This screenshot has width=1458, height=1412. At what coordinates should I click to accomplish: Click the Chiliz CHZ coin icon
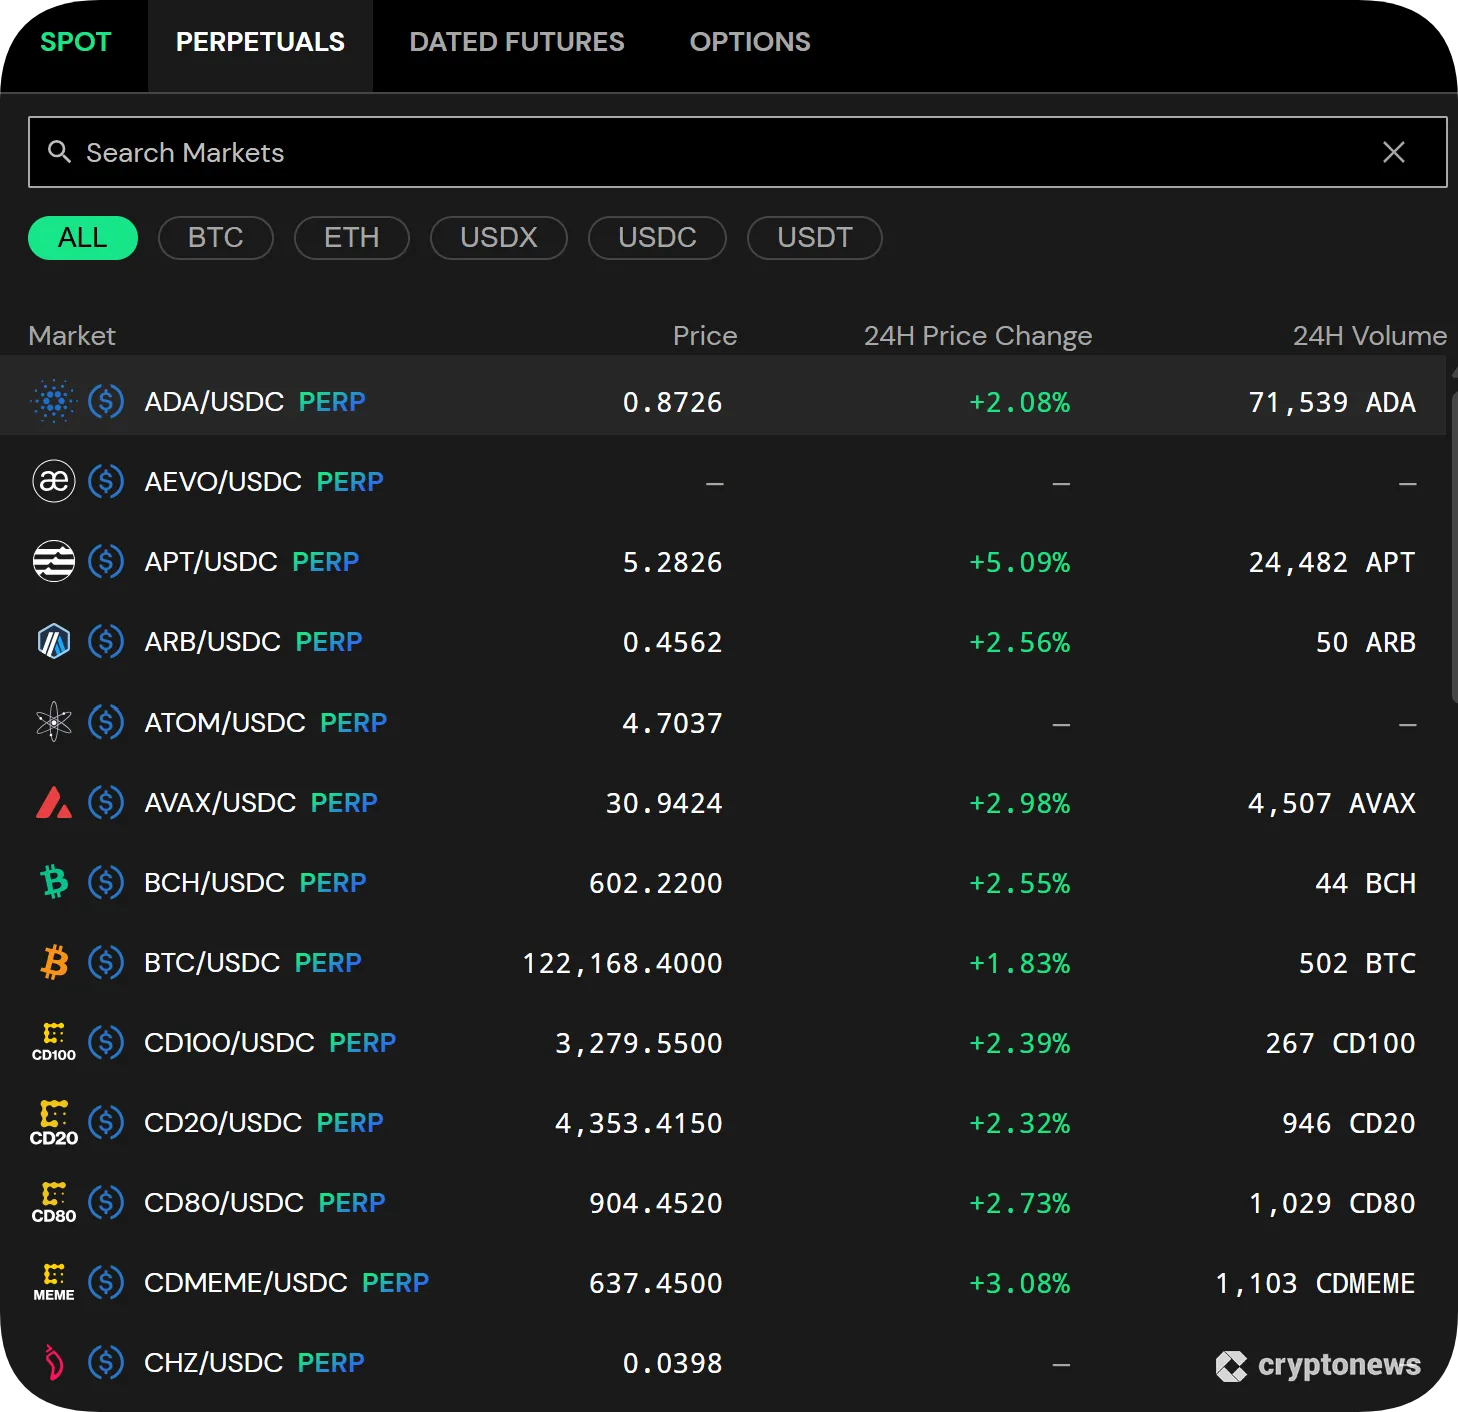point(54,1362)
